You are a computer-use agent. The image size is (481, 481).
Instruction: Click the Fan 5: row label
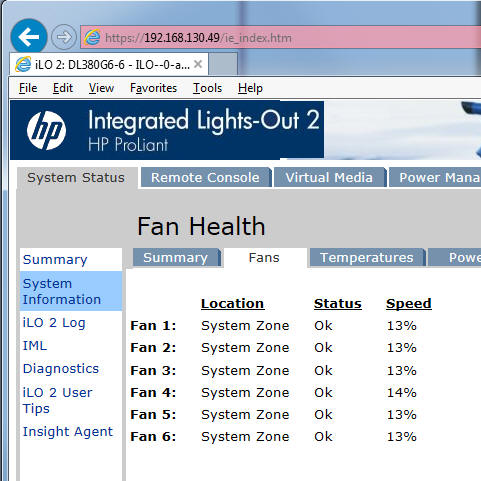[x=153, y=415]
